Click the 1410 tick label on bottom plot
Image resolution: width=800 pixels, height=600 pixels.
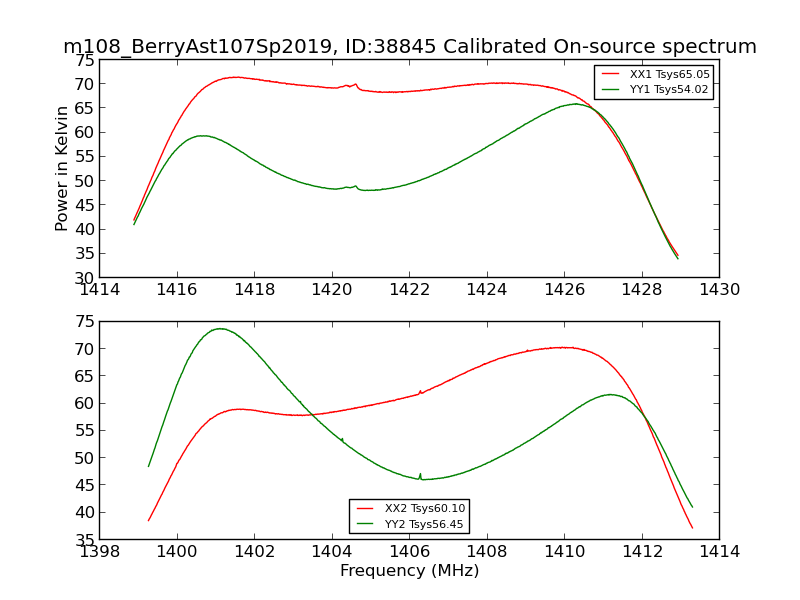(x=565, y=552)
